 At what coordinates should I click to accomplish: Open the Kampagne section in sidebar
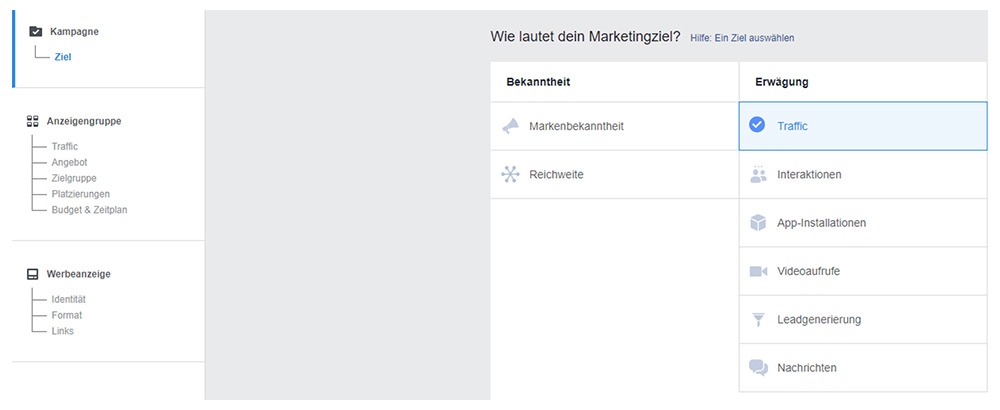click(74, 31)
